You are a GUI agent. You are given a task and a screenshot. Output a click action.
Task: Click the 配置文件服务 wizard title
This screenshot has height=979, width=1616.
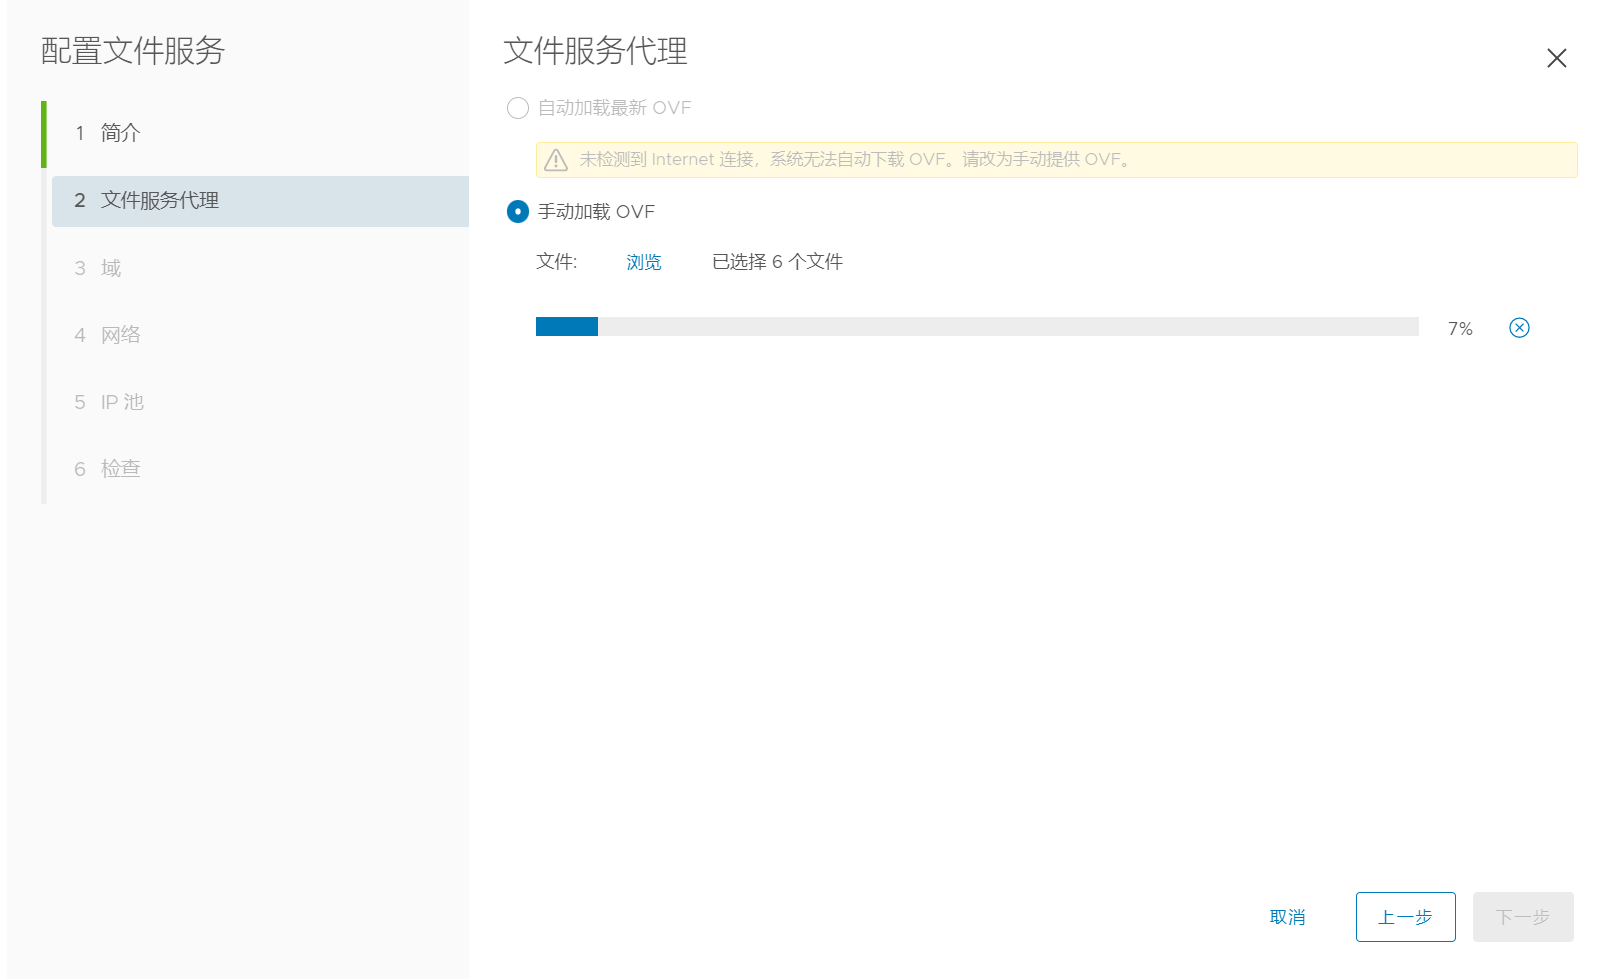[133, 51]
